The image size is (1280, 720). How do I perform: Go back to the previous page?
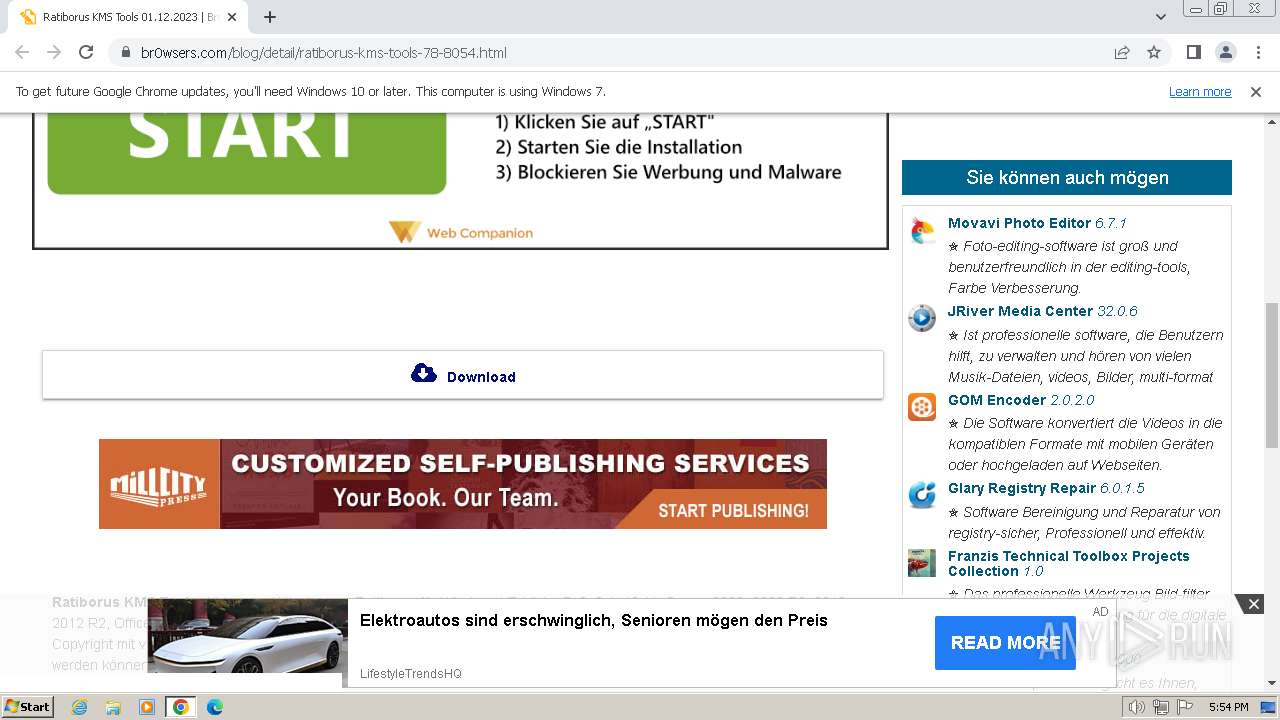(22, 52)
